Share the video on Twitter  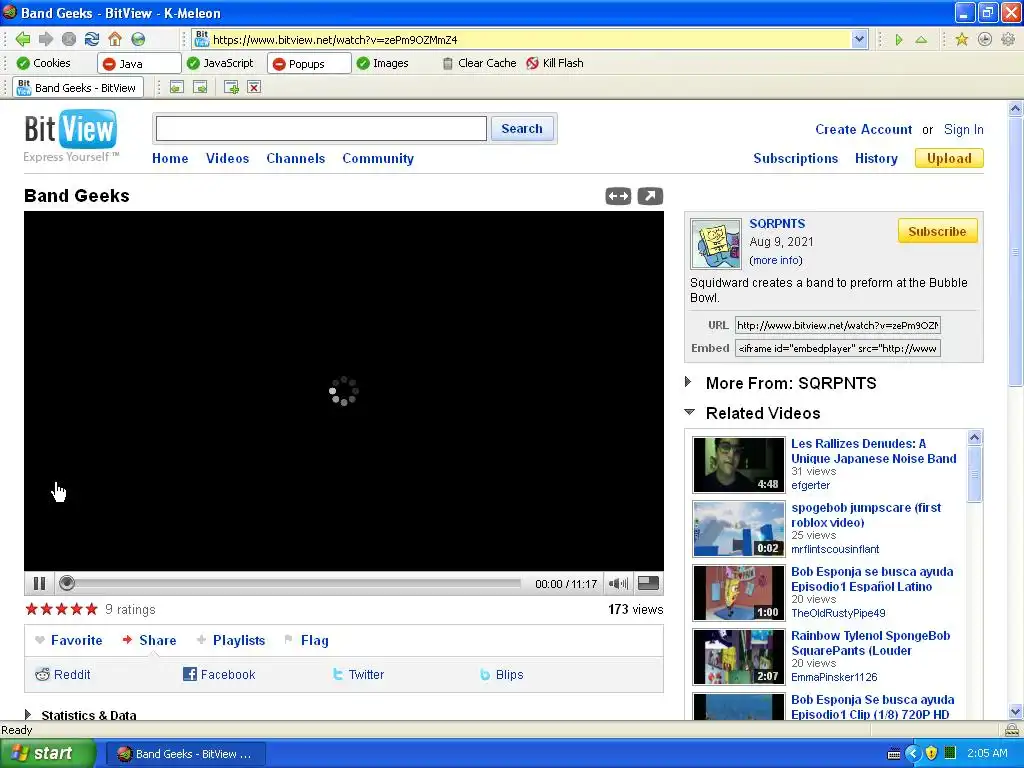(x=358, y=675)
